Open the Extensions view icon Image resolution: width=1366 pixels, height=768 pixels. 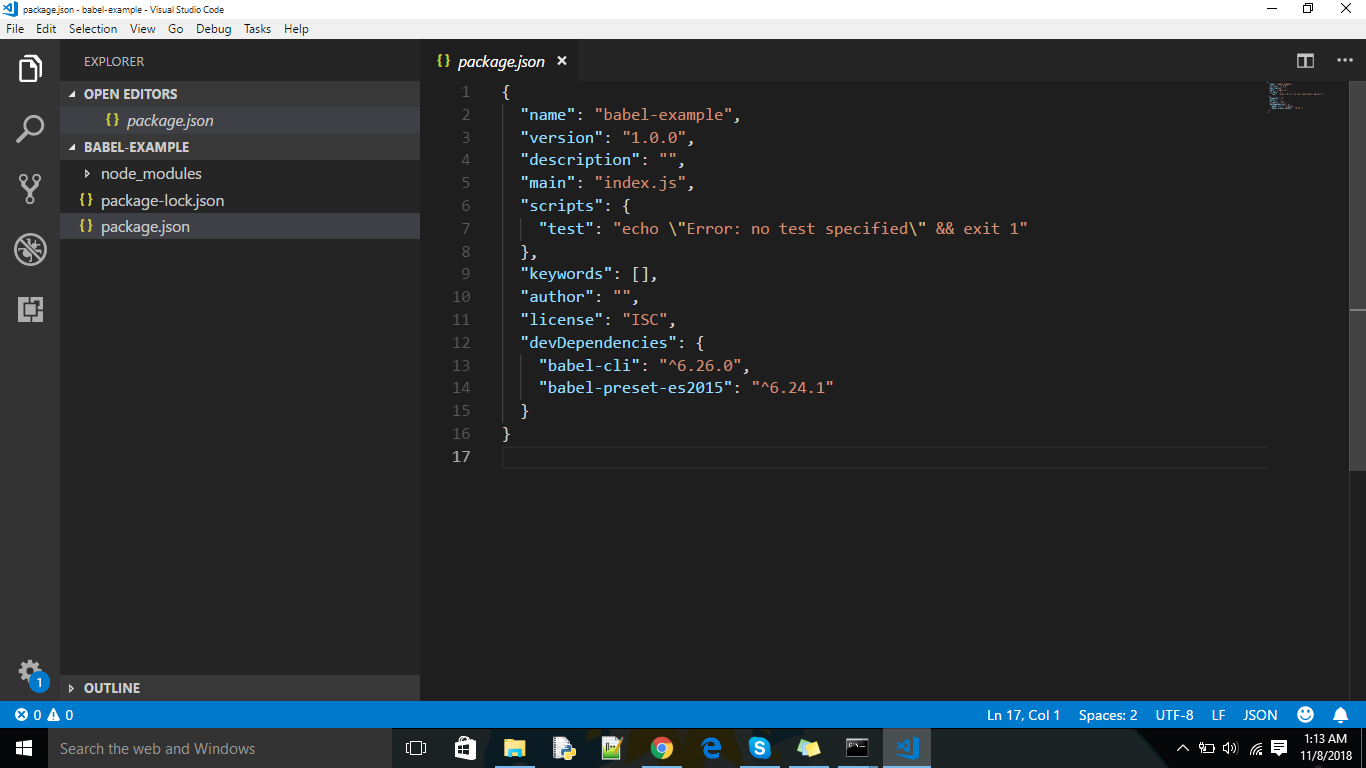click(x=30, y=309)
